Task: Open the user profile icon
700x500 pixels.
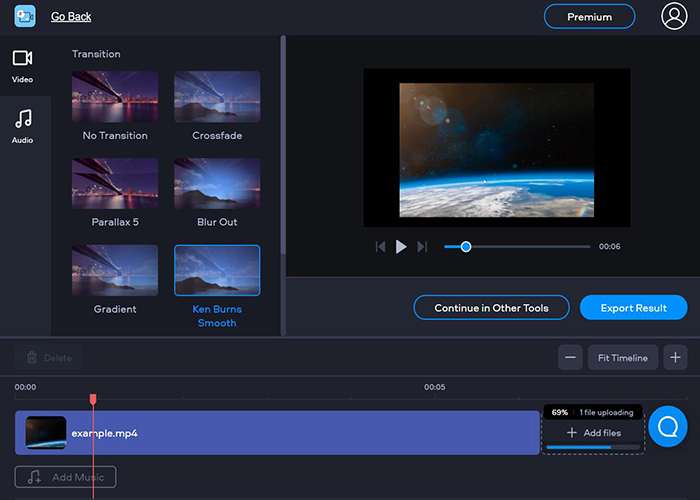Action: [674, 16]
